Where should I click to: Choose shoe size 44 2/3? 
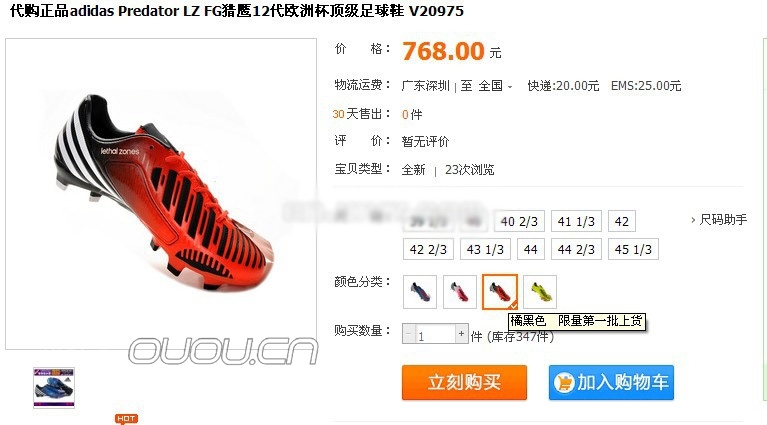click(576, 249)
